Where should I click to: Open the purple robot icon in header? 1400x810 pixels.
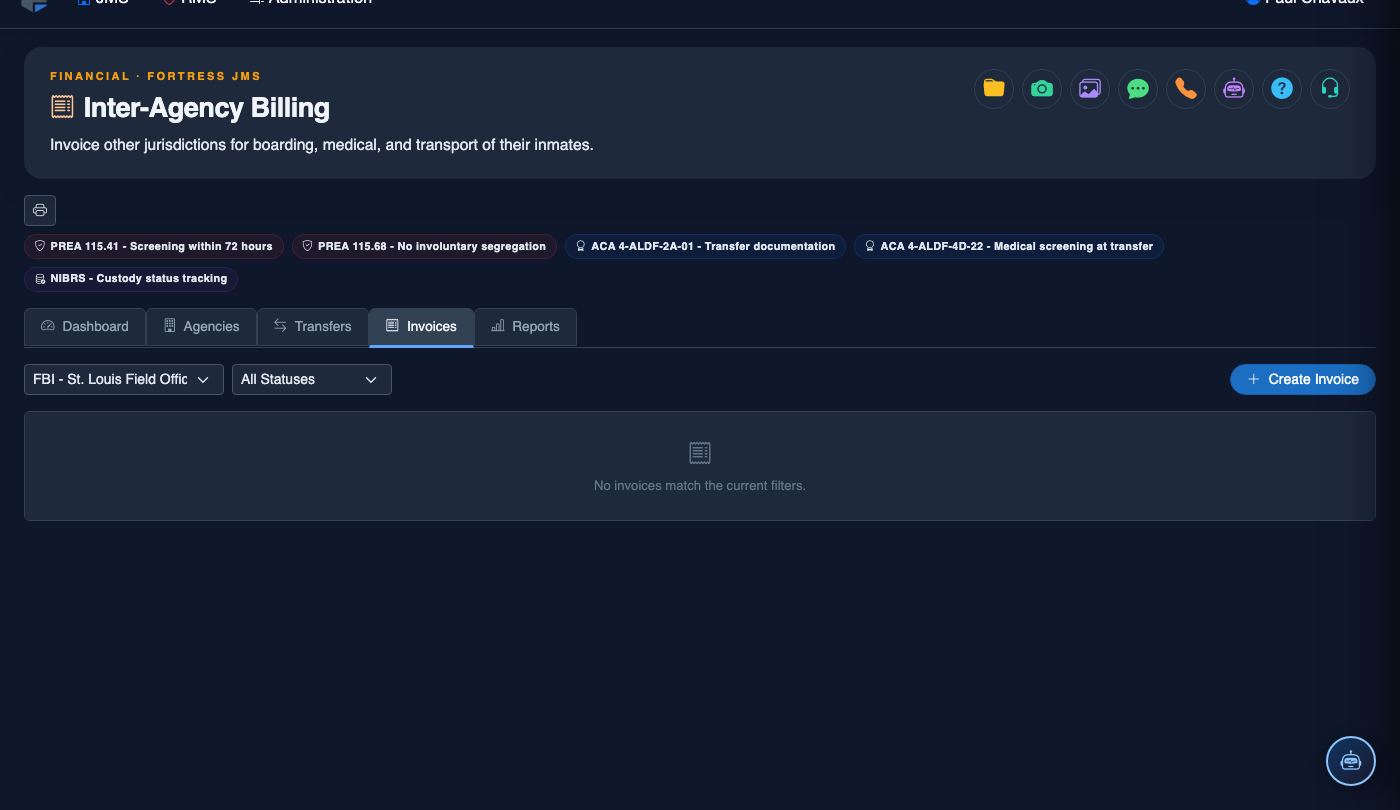1234,89
